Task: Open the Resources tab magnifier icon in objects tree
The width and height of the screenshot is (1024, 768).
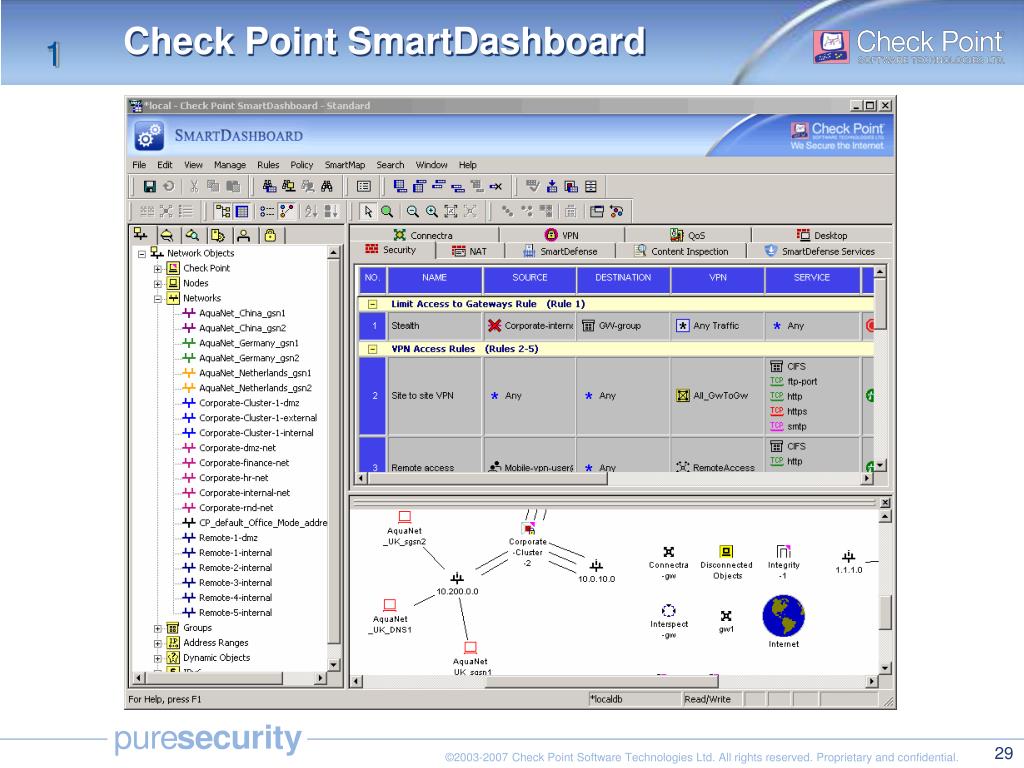Action: click(192, 235)
